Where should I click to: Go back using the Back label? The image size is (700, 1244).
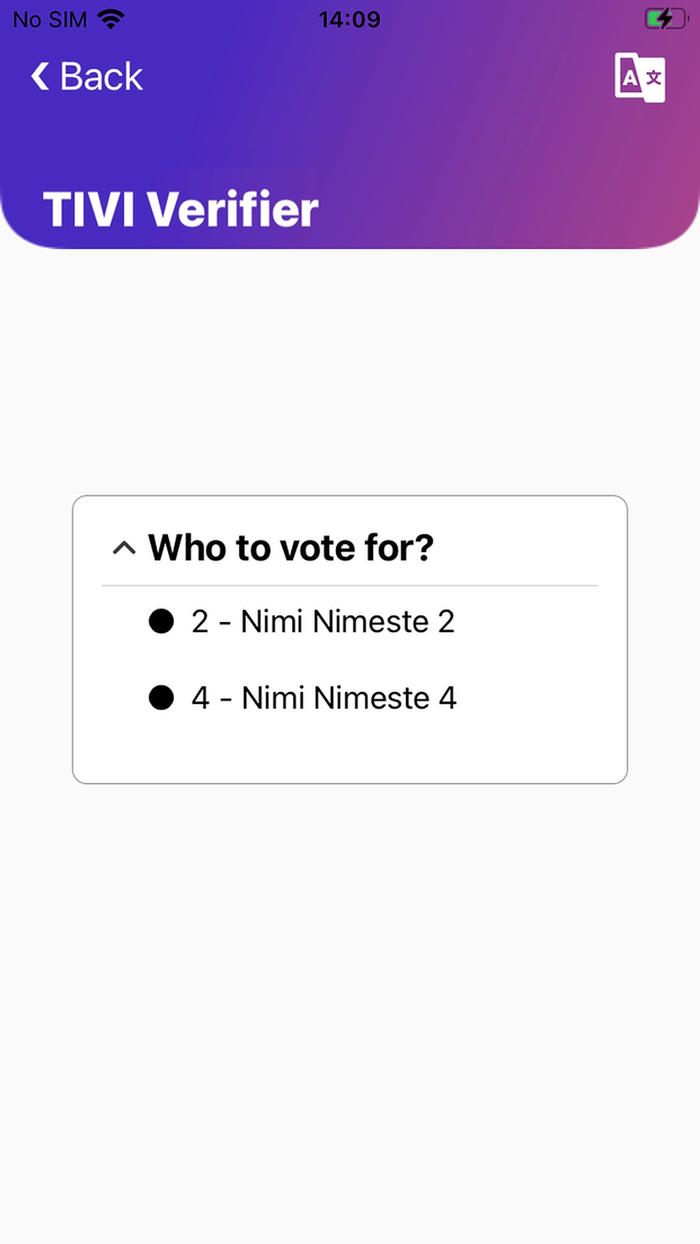101,77
